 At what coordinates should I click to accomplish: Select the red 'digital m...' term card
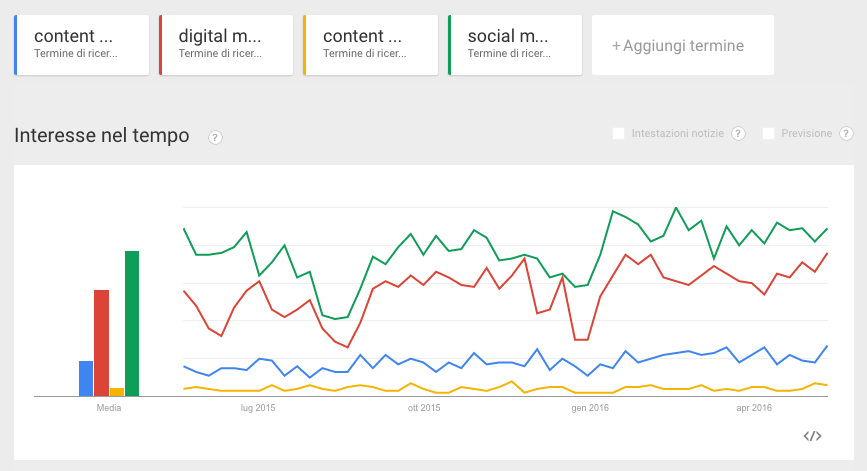pyautogui.click(x=226, y=45)
